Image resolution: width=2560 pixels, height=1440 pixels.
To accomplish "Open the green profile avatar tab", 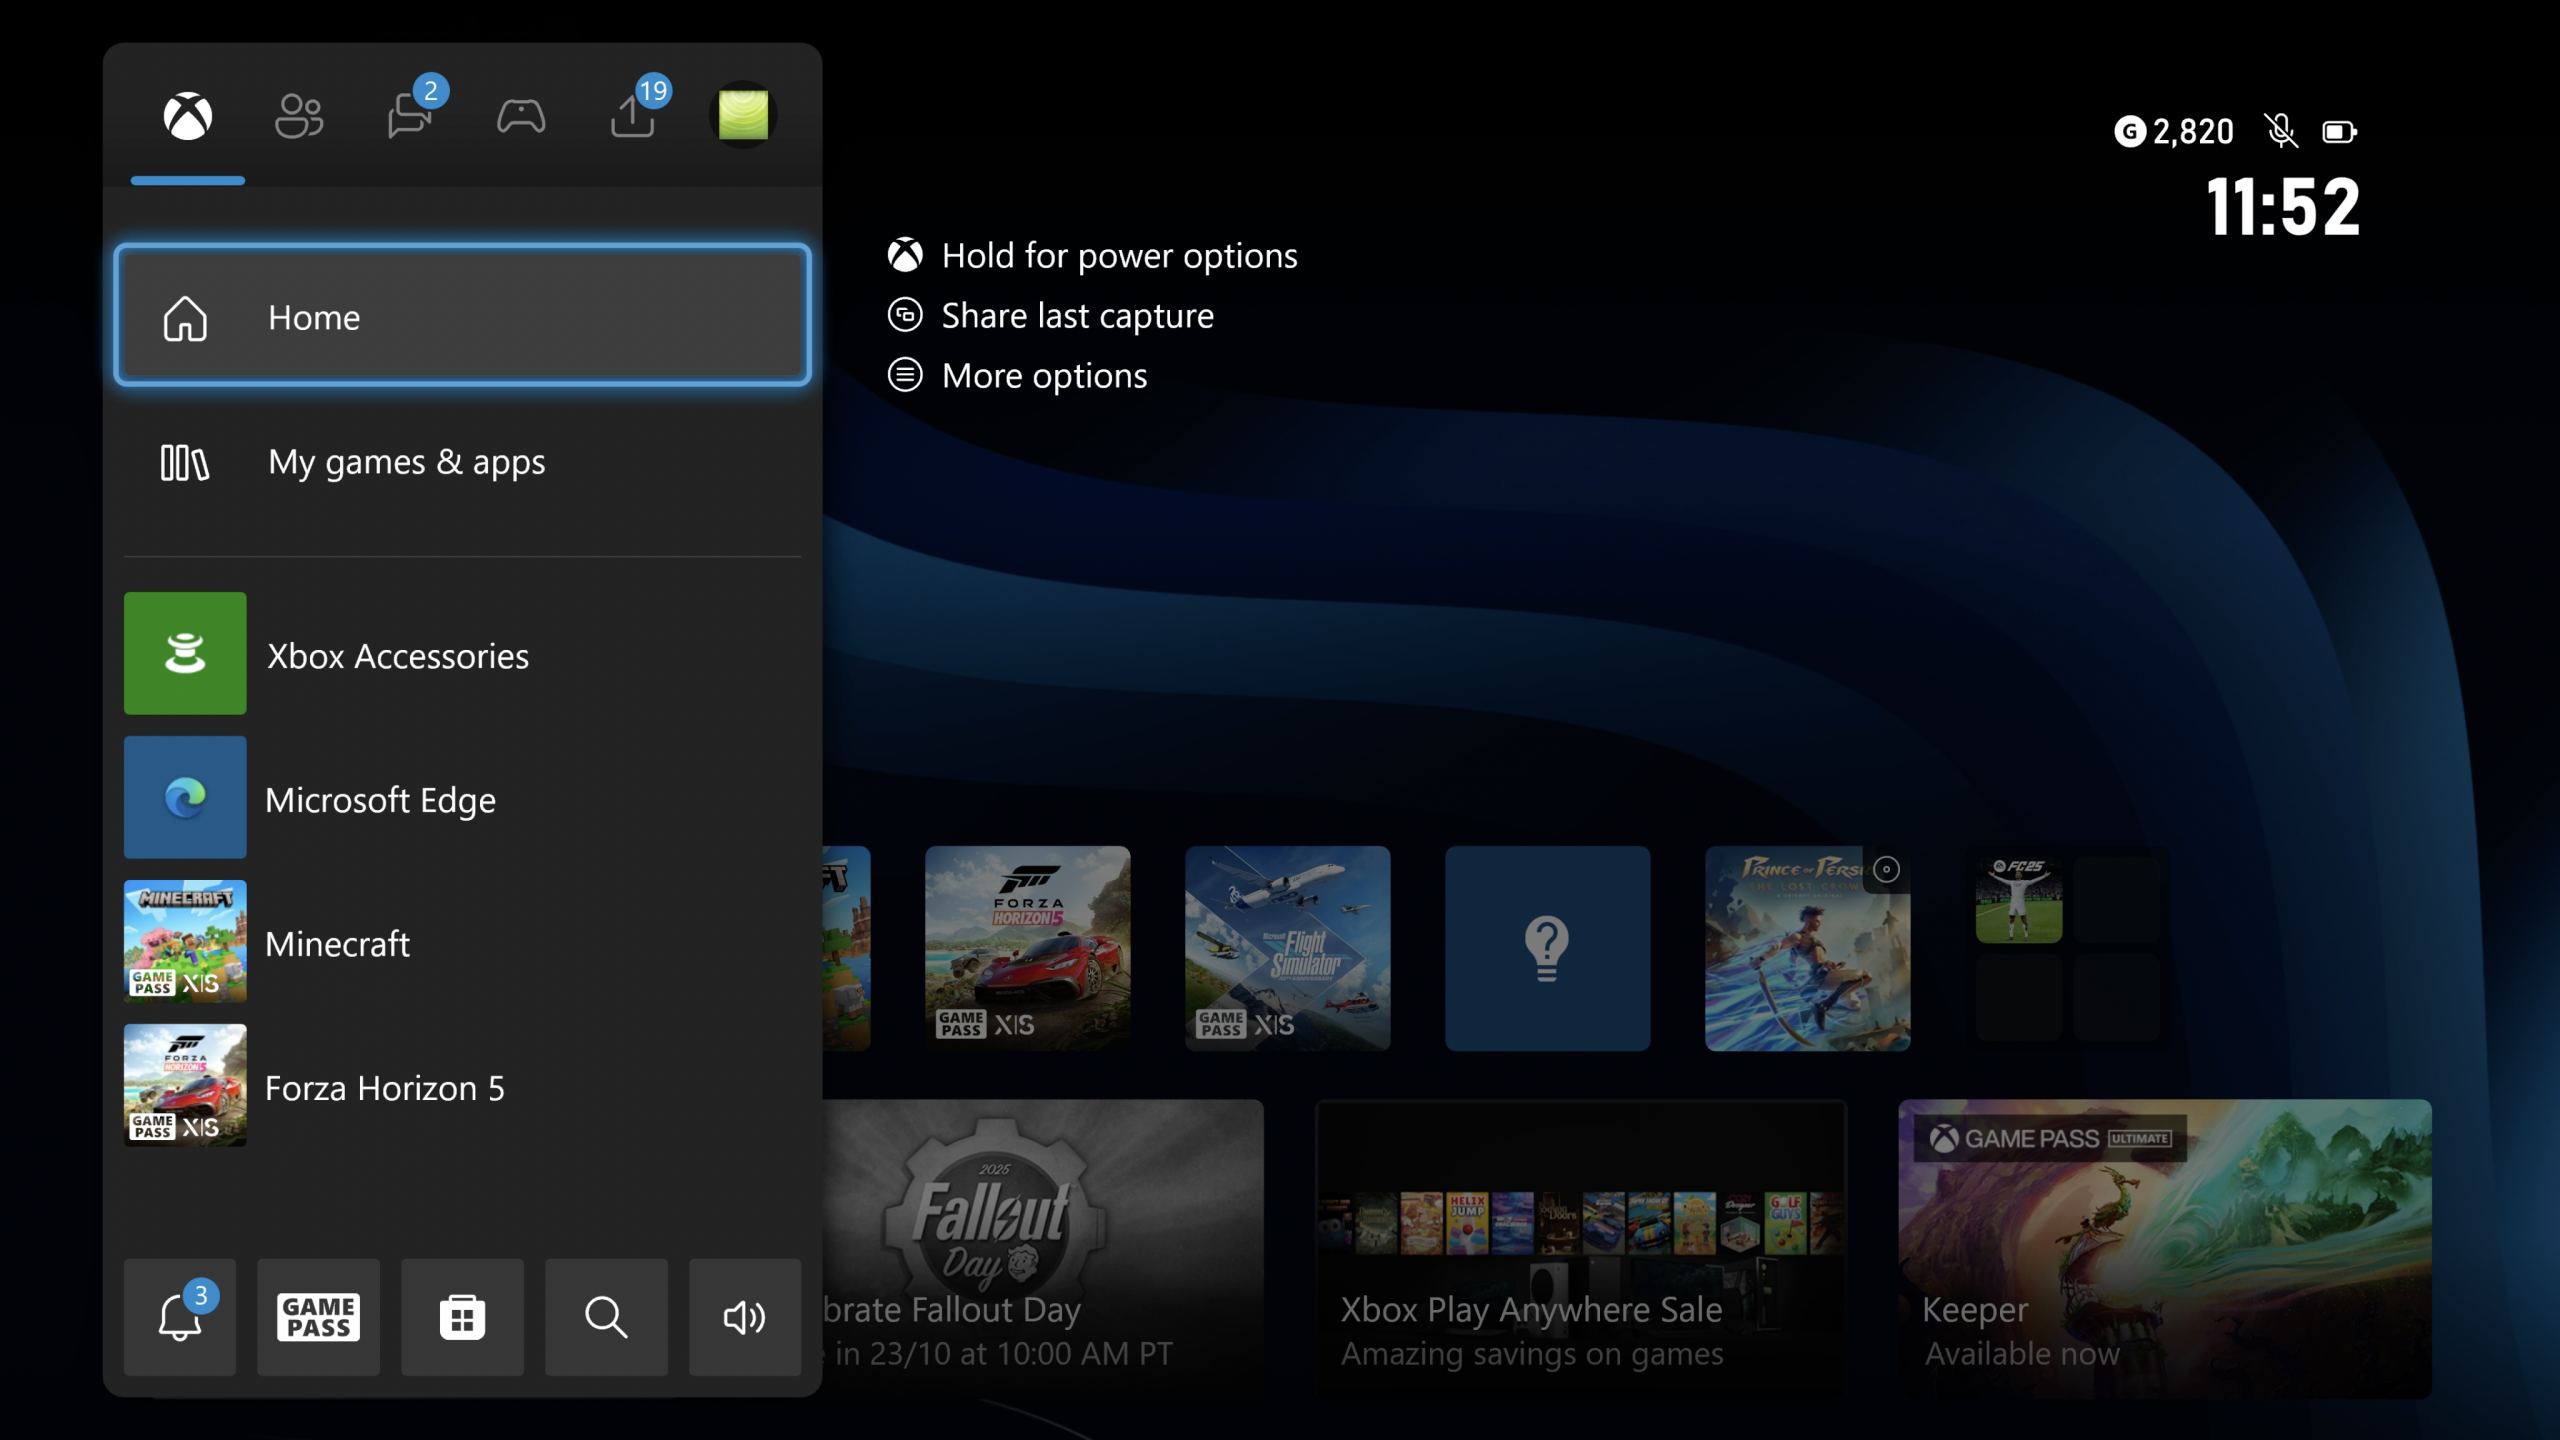I will pyautogui.click(x=743, y=115).
